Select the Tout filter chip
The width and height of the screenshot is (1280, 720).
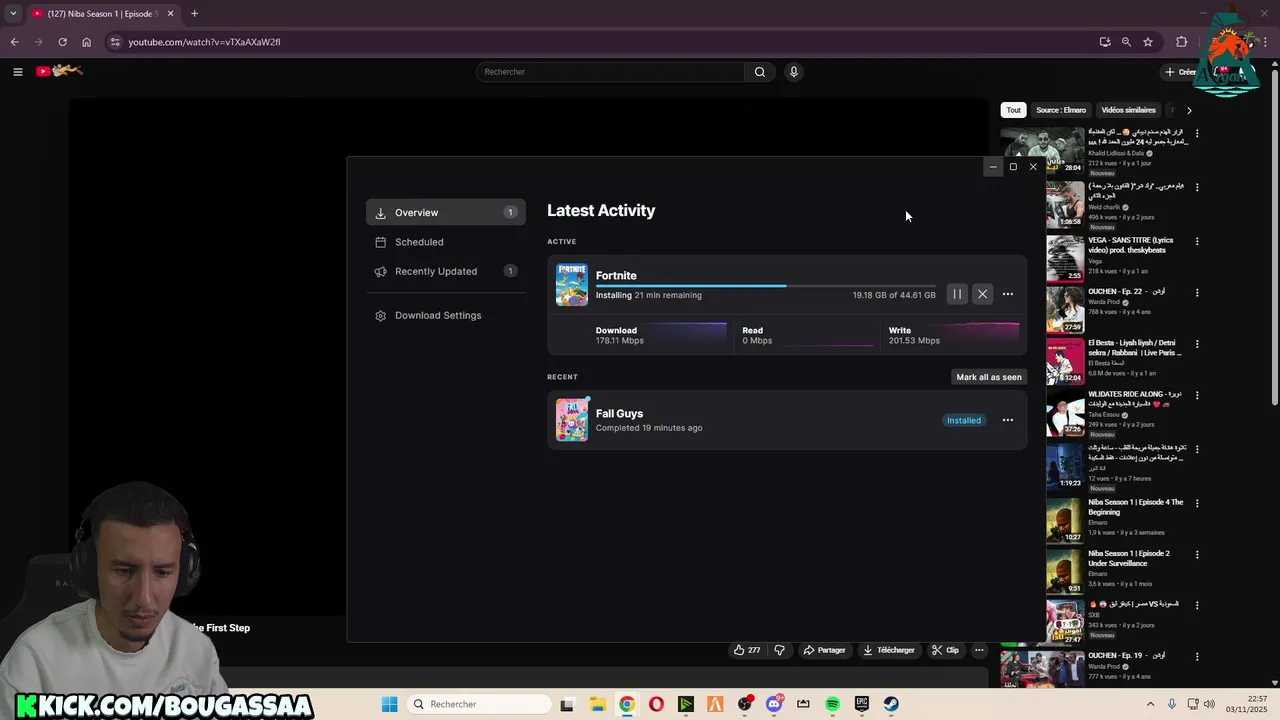[x=1014, y=110]
